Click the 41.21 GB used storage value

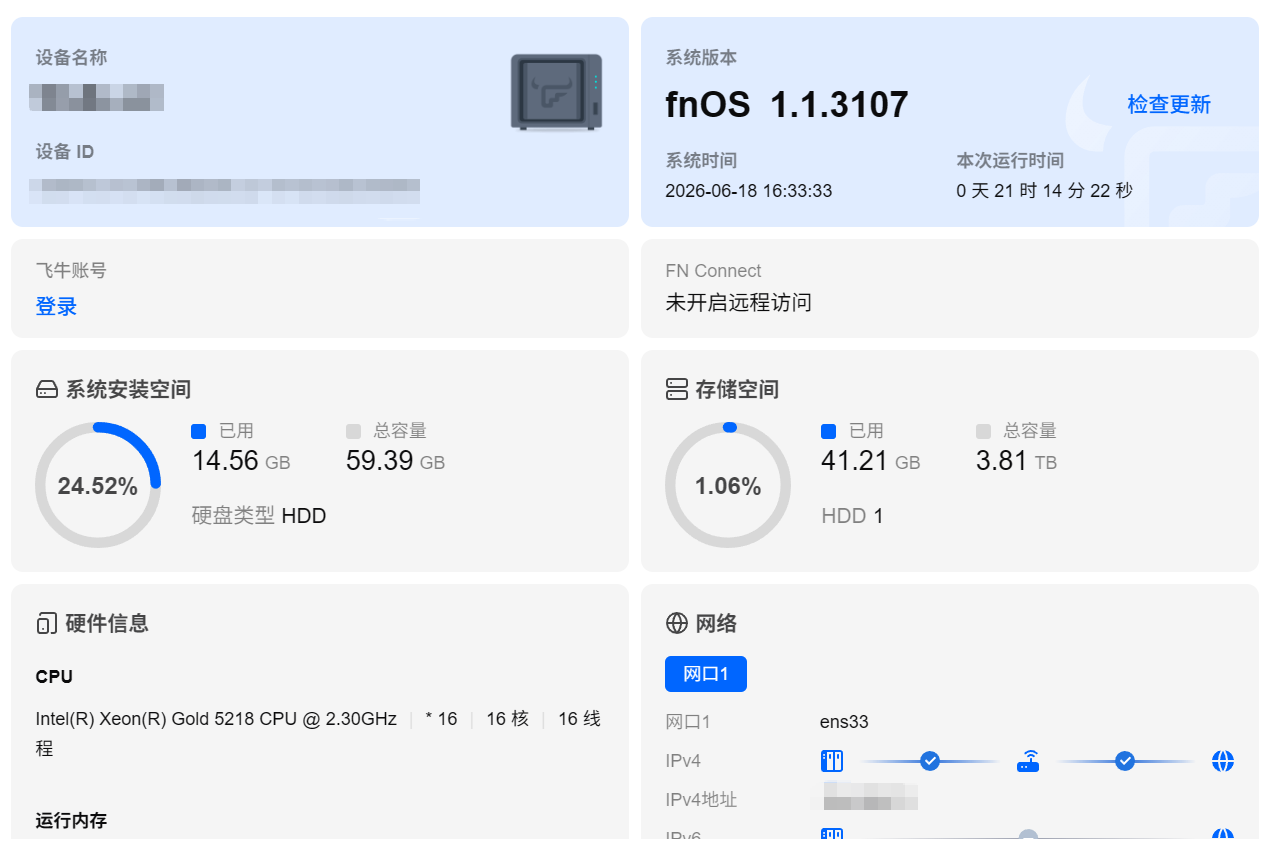(x=871, y=461)
